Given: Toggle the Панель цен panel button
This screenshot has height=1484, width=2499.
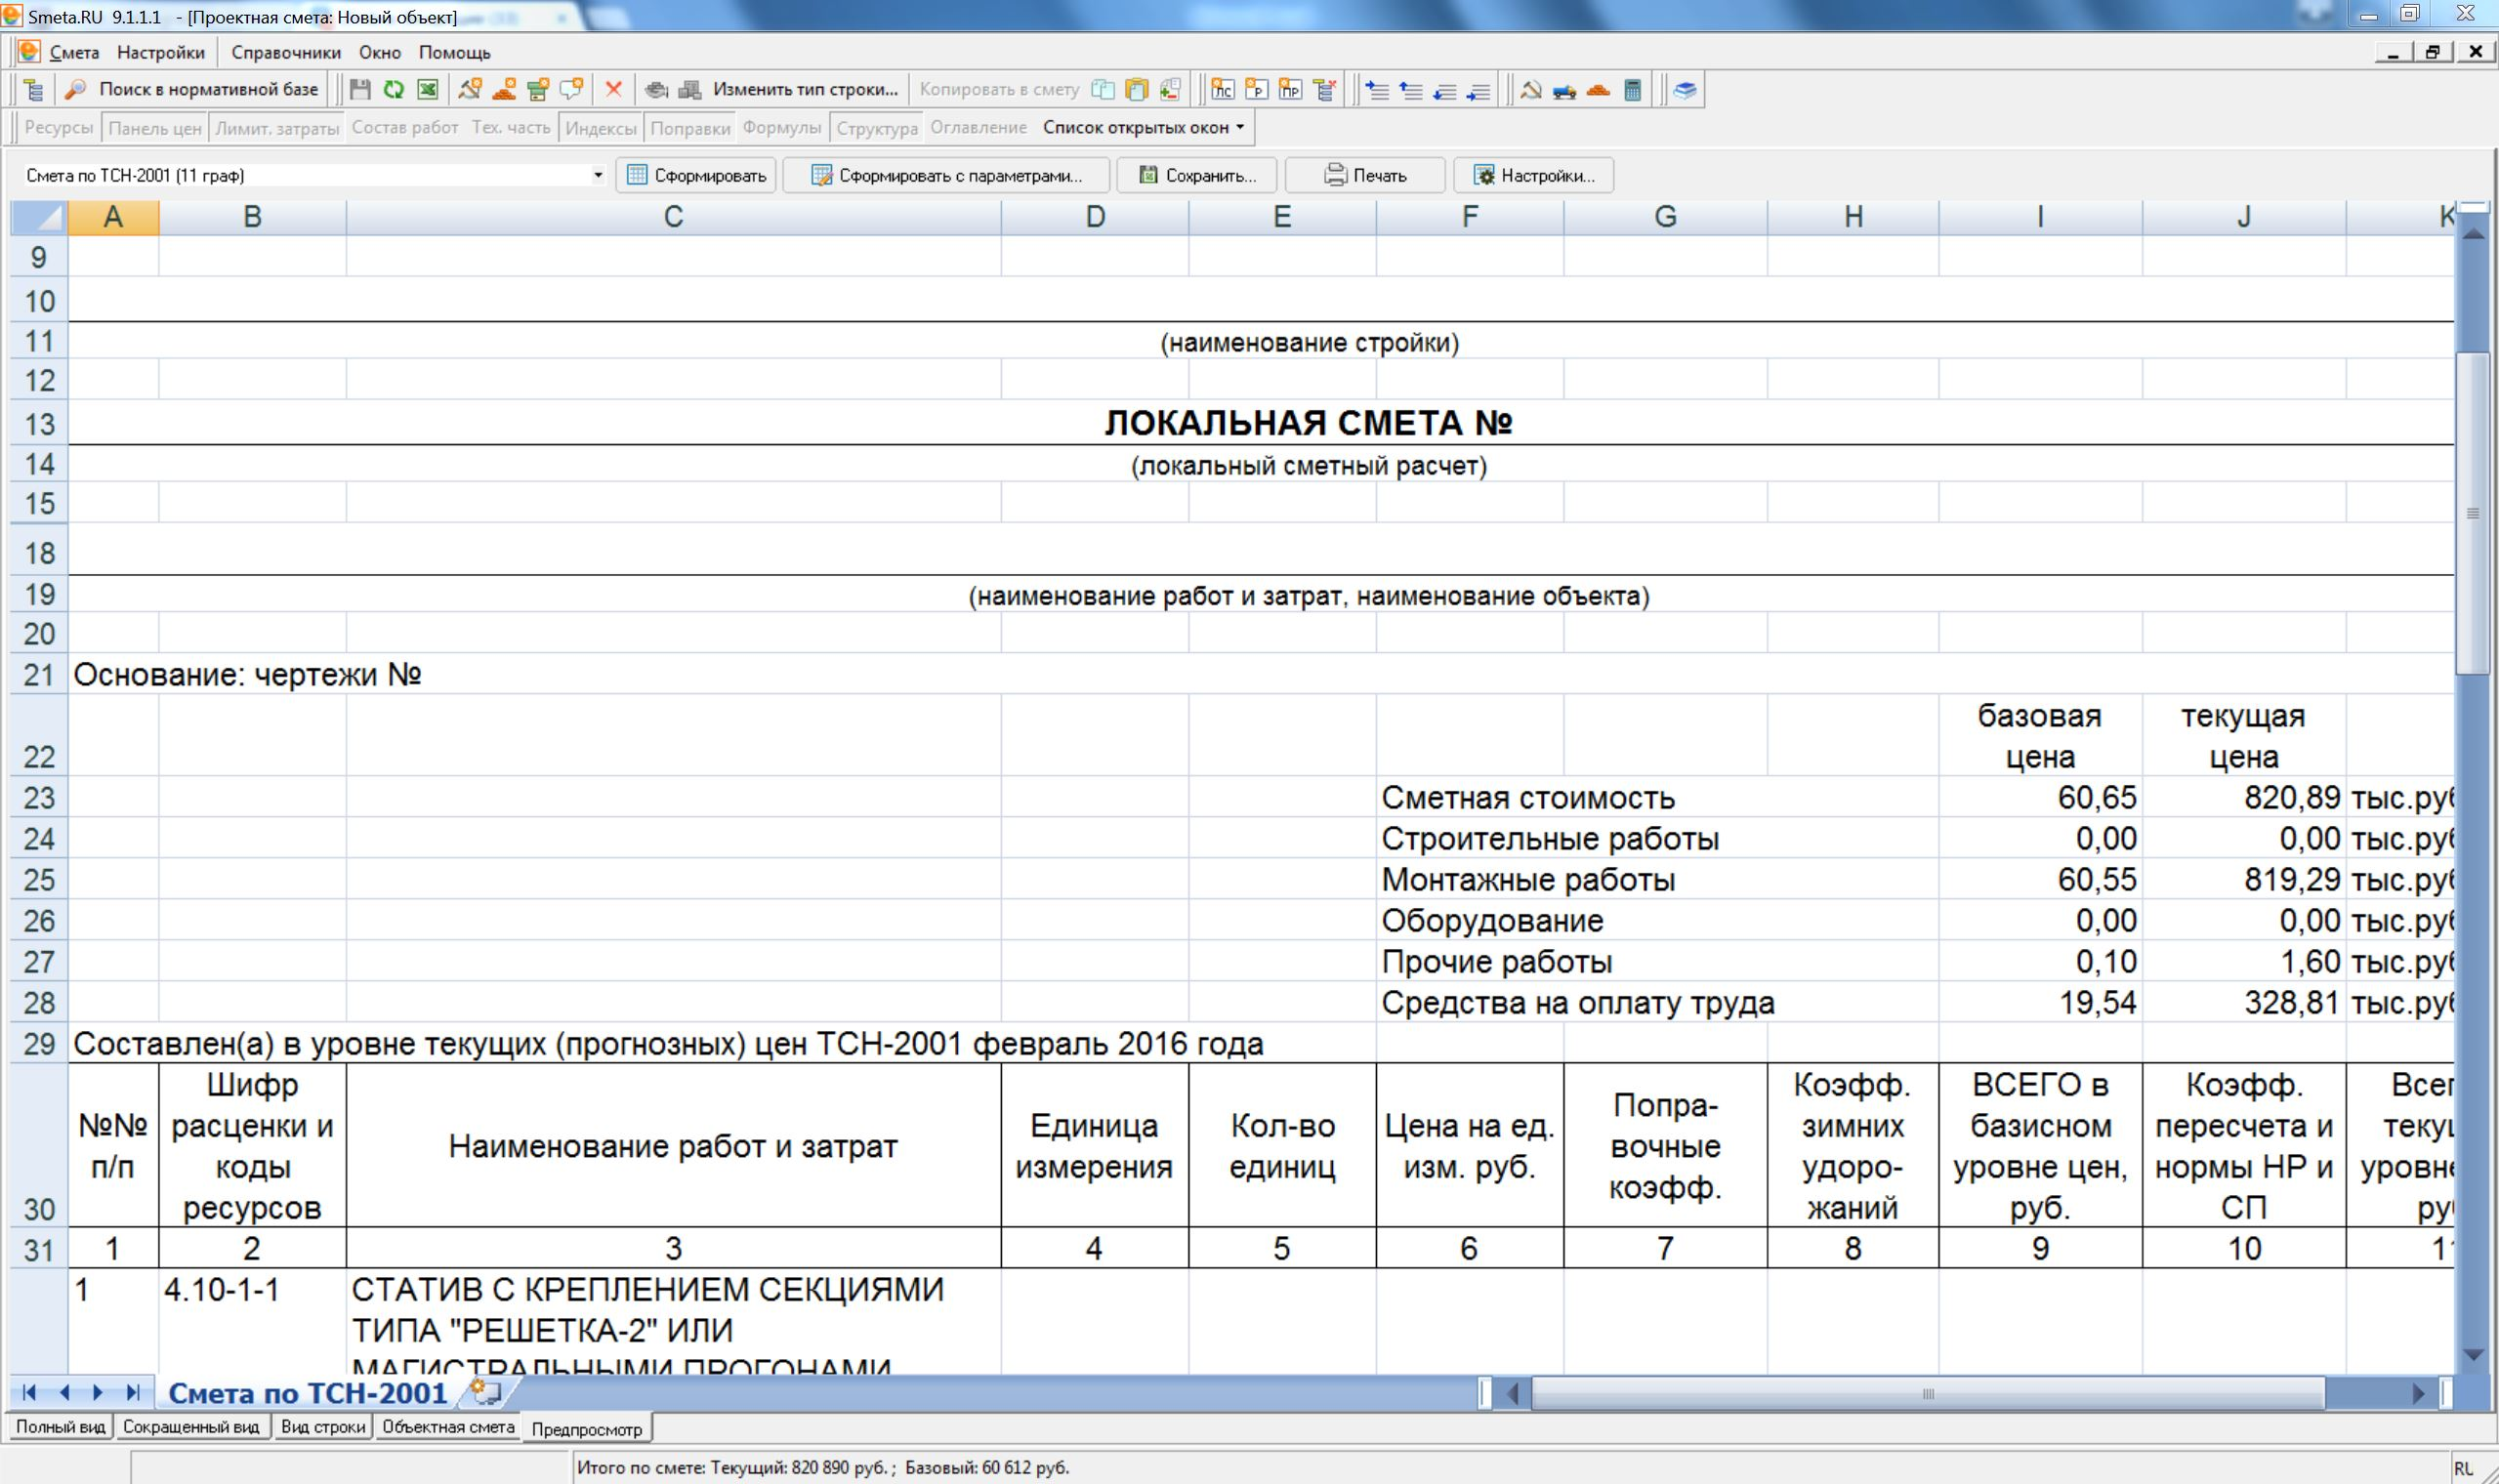Looking at the screenshot, I should click(155, 128).
